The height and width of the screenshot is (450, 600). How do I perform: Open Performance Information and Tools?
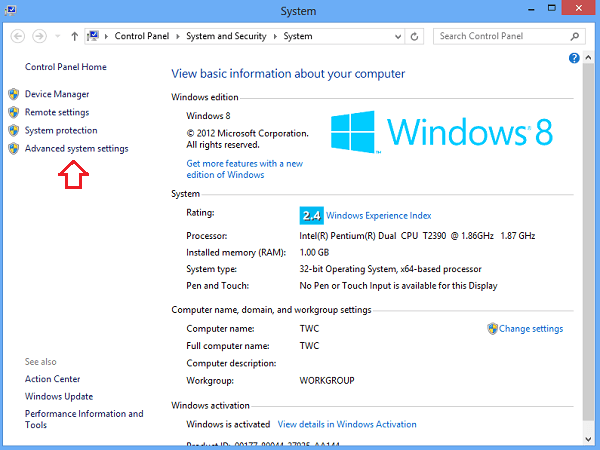click(x=84, y=419)
